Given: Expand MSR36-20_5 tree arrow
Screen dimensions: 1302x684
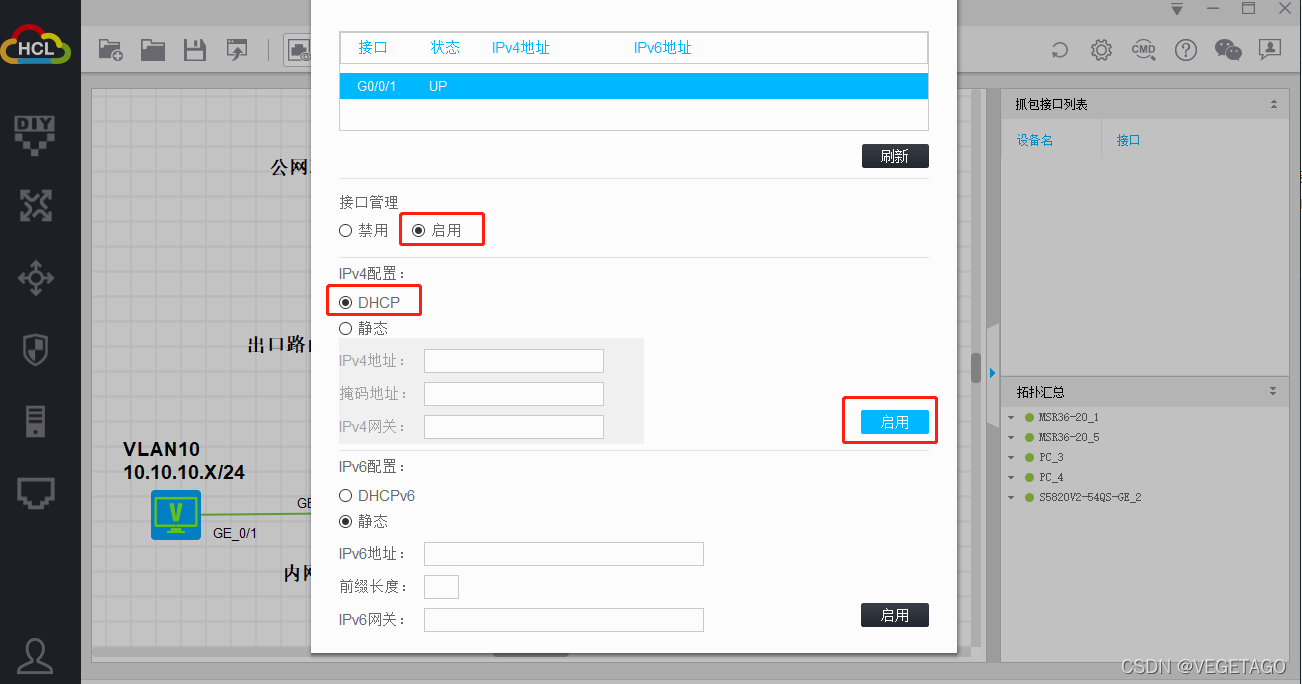Looking at the screenshot, I should tap(1011, 438).
